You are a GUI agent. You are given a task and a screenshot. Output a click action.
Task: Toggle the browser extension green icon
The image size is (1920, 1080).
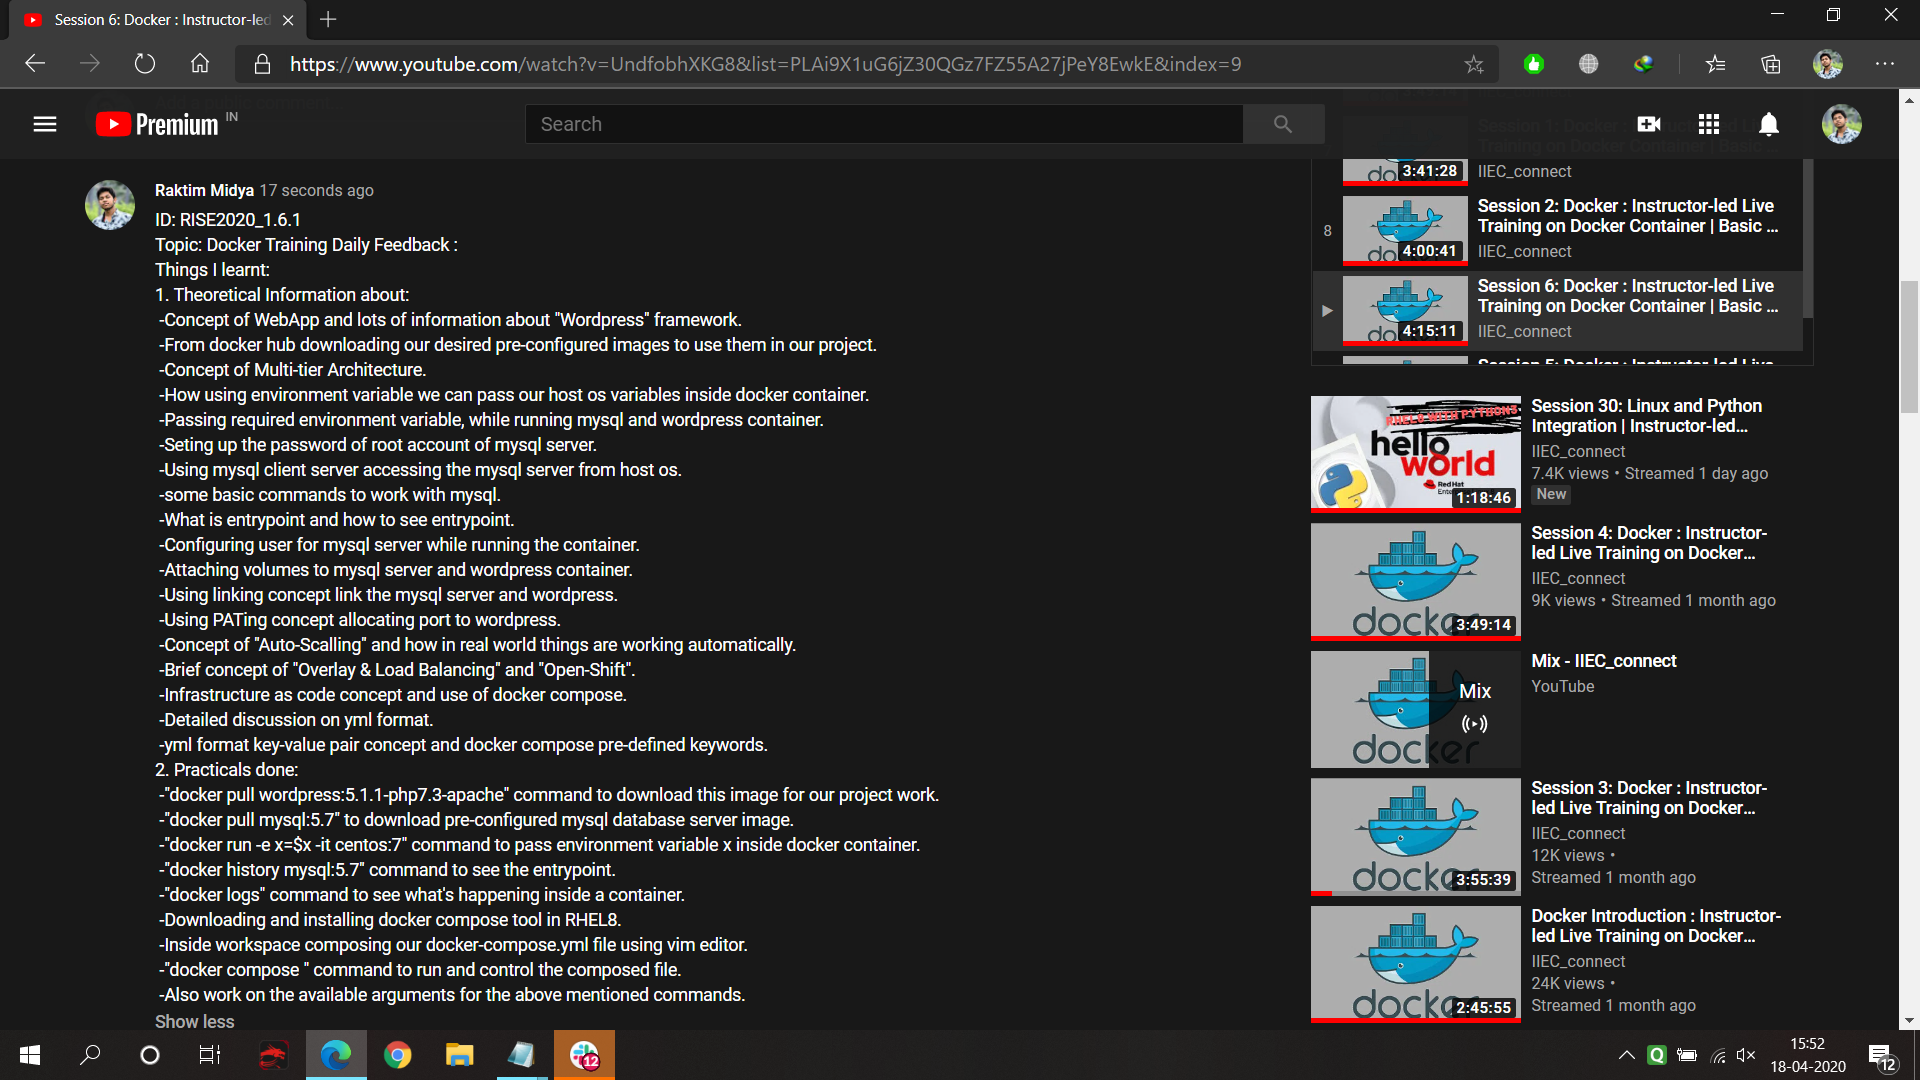coord(1535,63)
